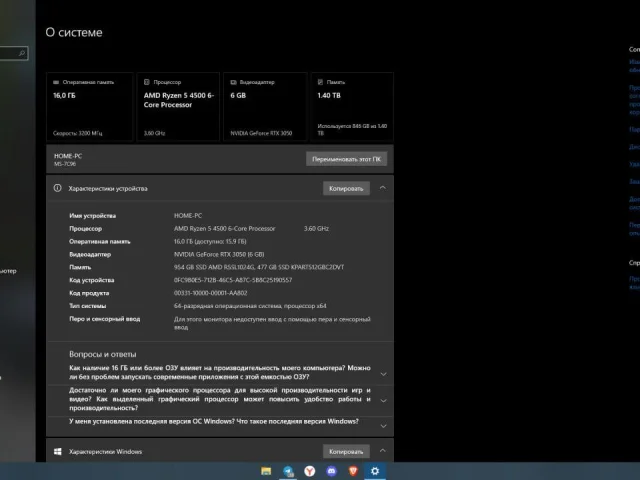
Task: Click the search magnifier icon in sidebar
Action: 22,53
